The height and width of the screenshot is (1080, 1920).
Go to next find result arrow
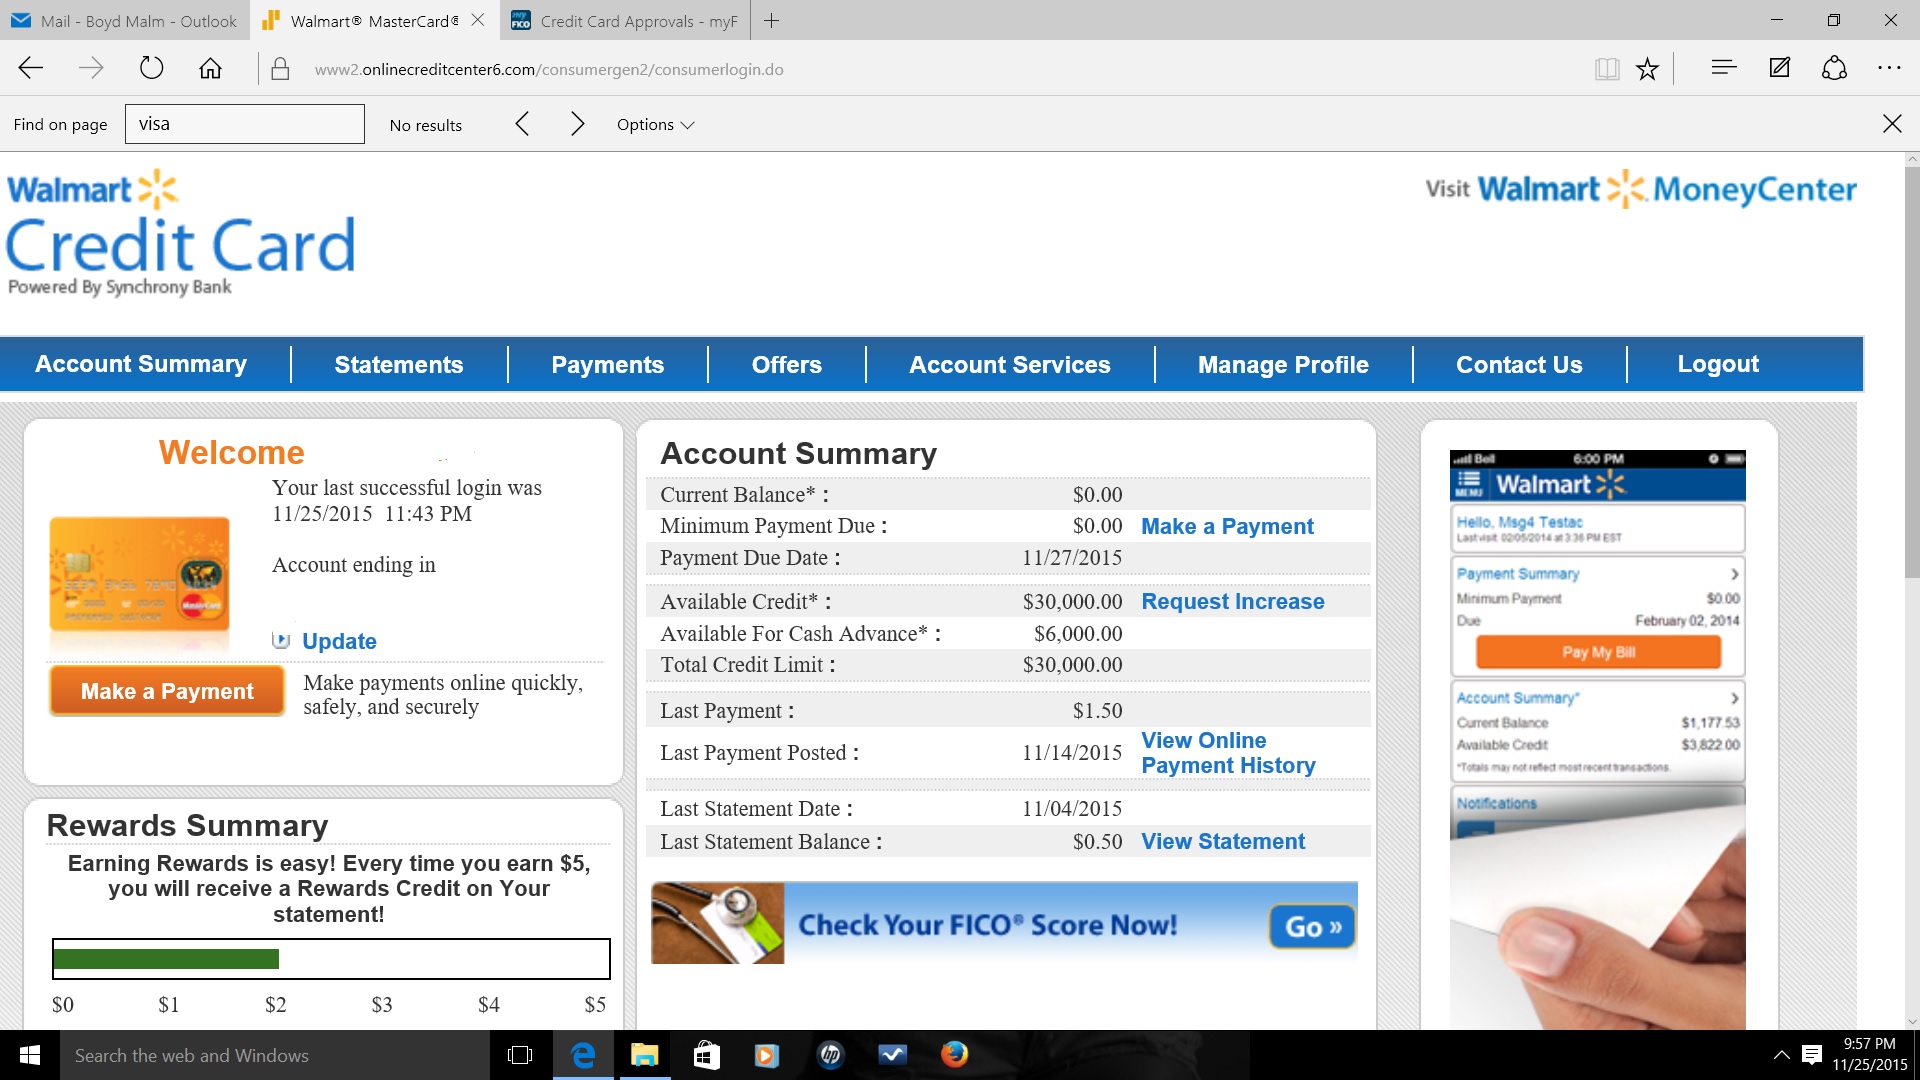pos(577,124)
